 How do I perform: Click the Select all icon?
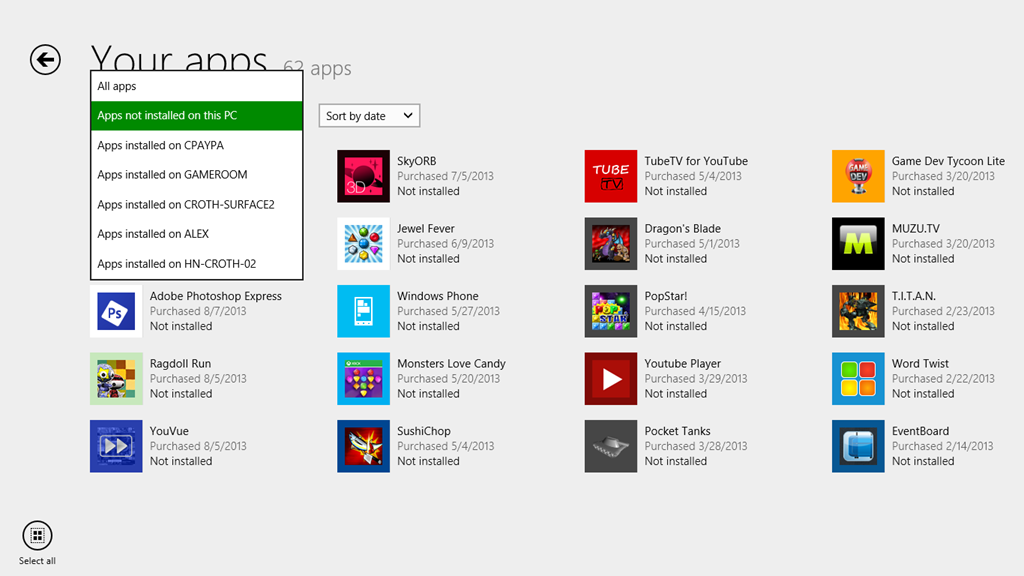click(37, 536)
